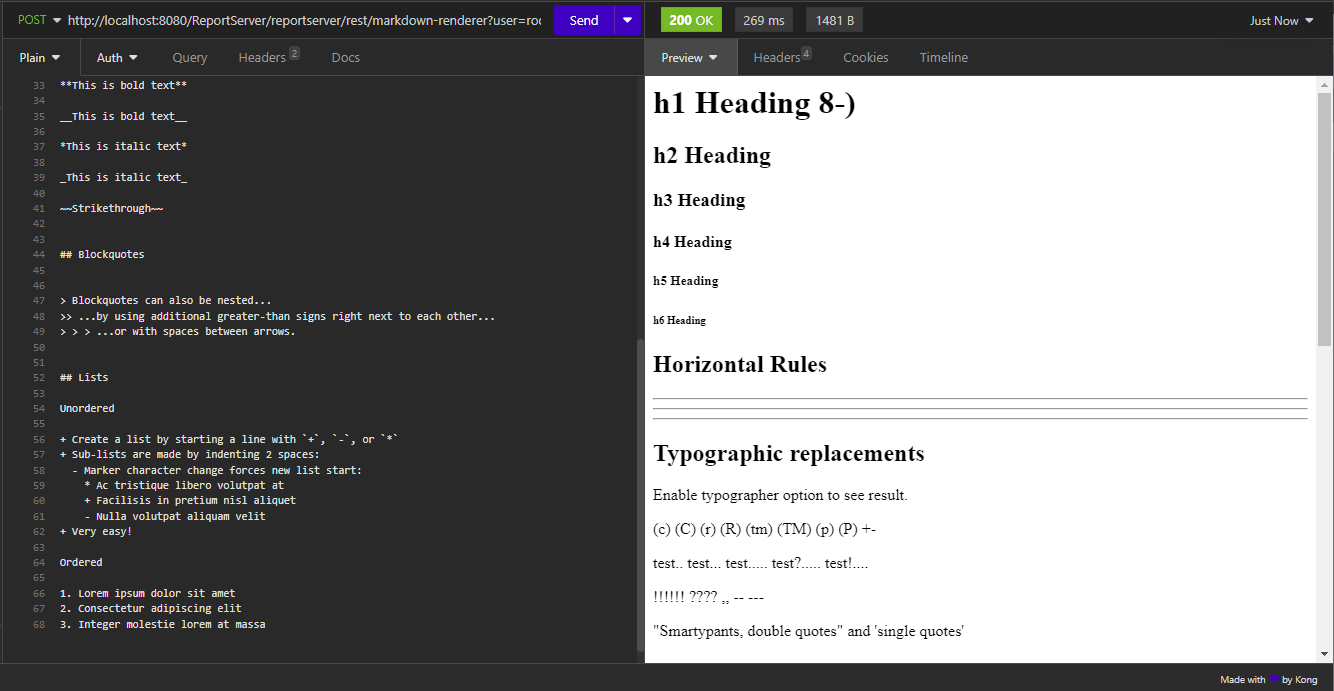Click the "test.. test... test....." preview line
The height and width of the screenshot is (691, 1334).
coord(760,563)
